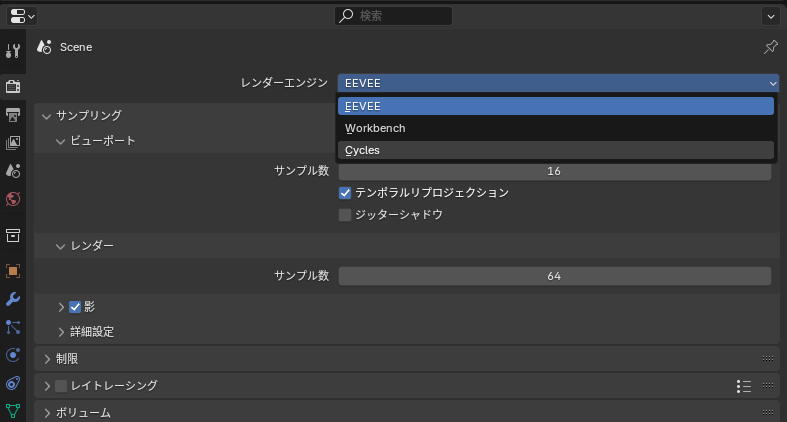
Task: Select Workbench render engine
Action: 556,128
